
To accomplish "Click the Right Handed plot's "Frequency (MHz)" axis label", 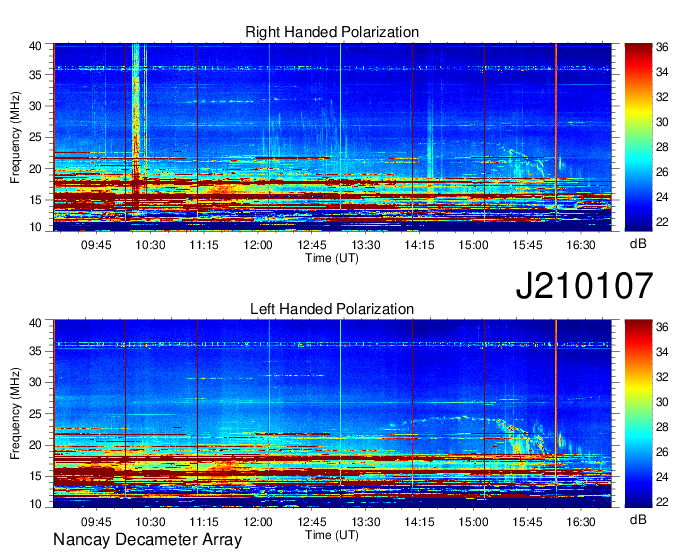I will pyautogui.click(x=15, y=137).
